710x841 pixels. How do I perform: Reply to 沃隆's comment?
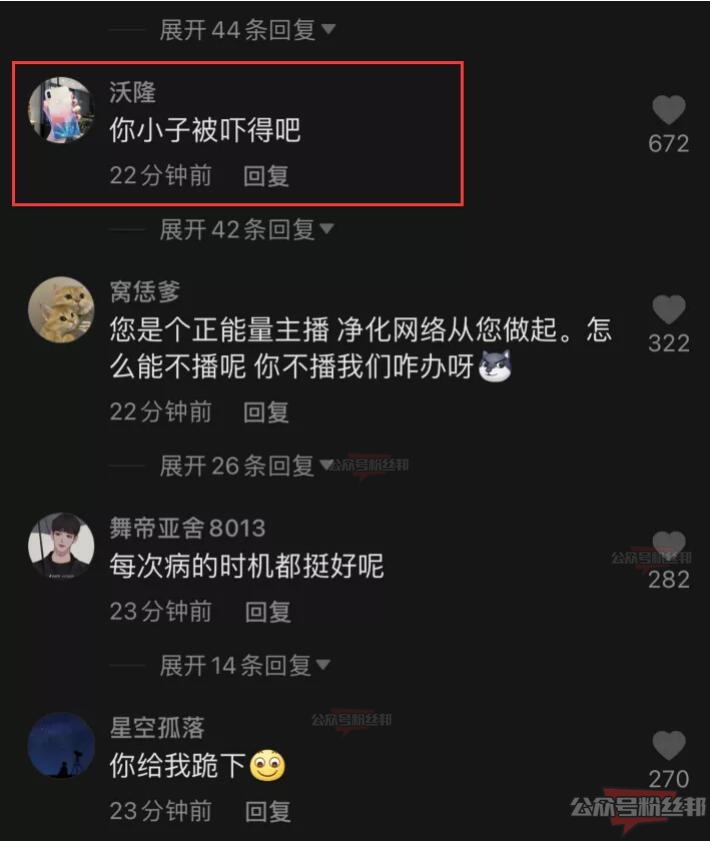coord(267,176)
